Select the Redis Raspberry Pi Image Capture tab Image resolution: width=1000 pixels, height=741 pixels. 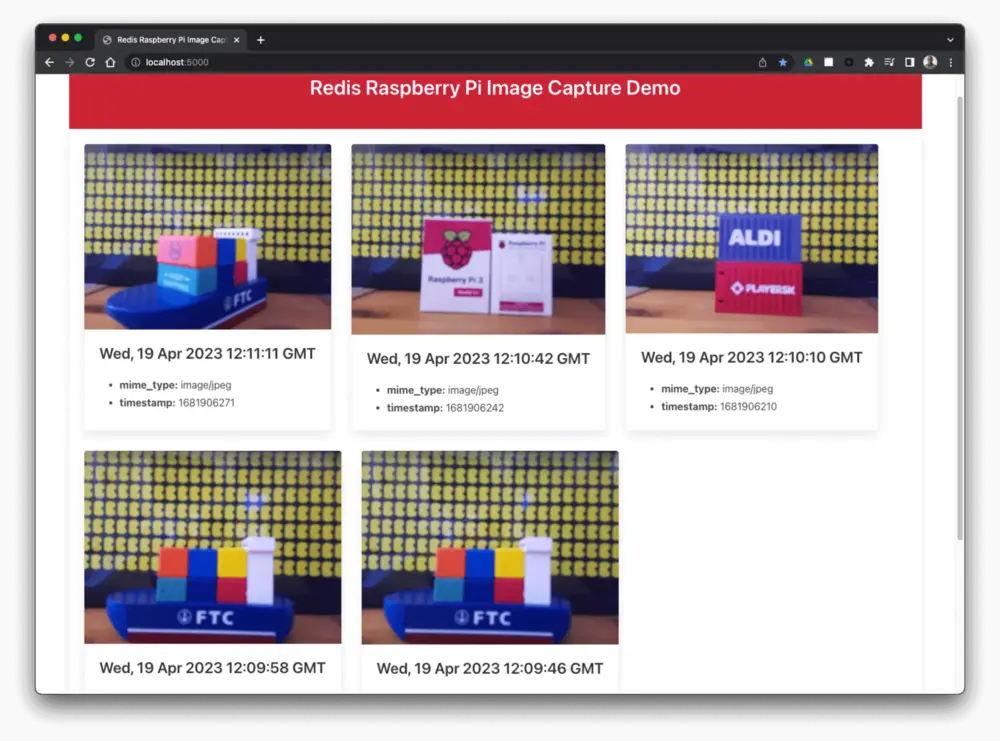[x=165, y=40]
